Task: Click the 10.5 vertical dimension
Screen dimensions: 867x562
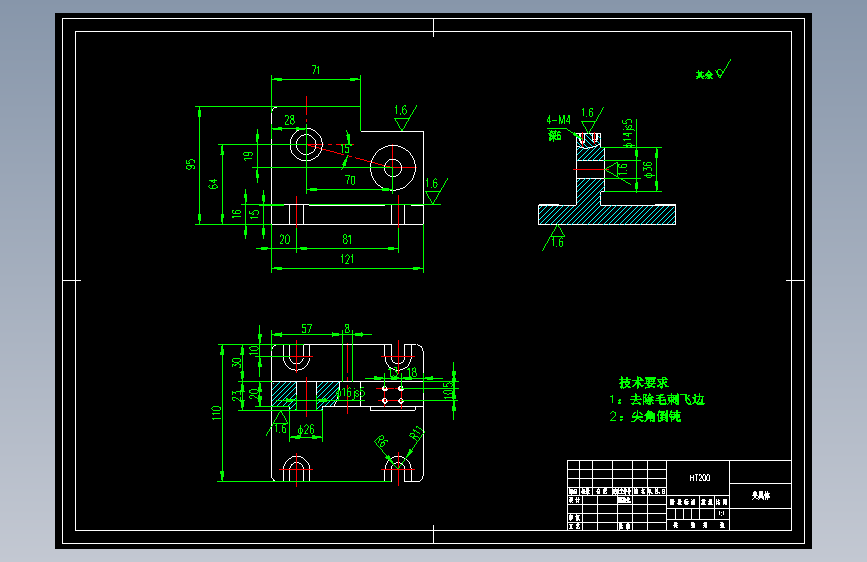Action: [x=447, y=391]
